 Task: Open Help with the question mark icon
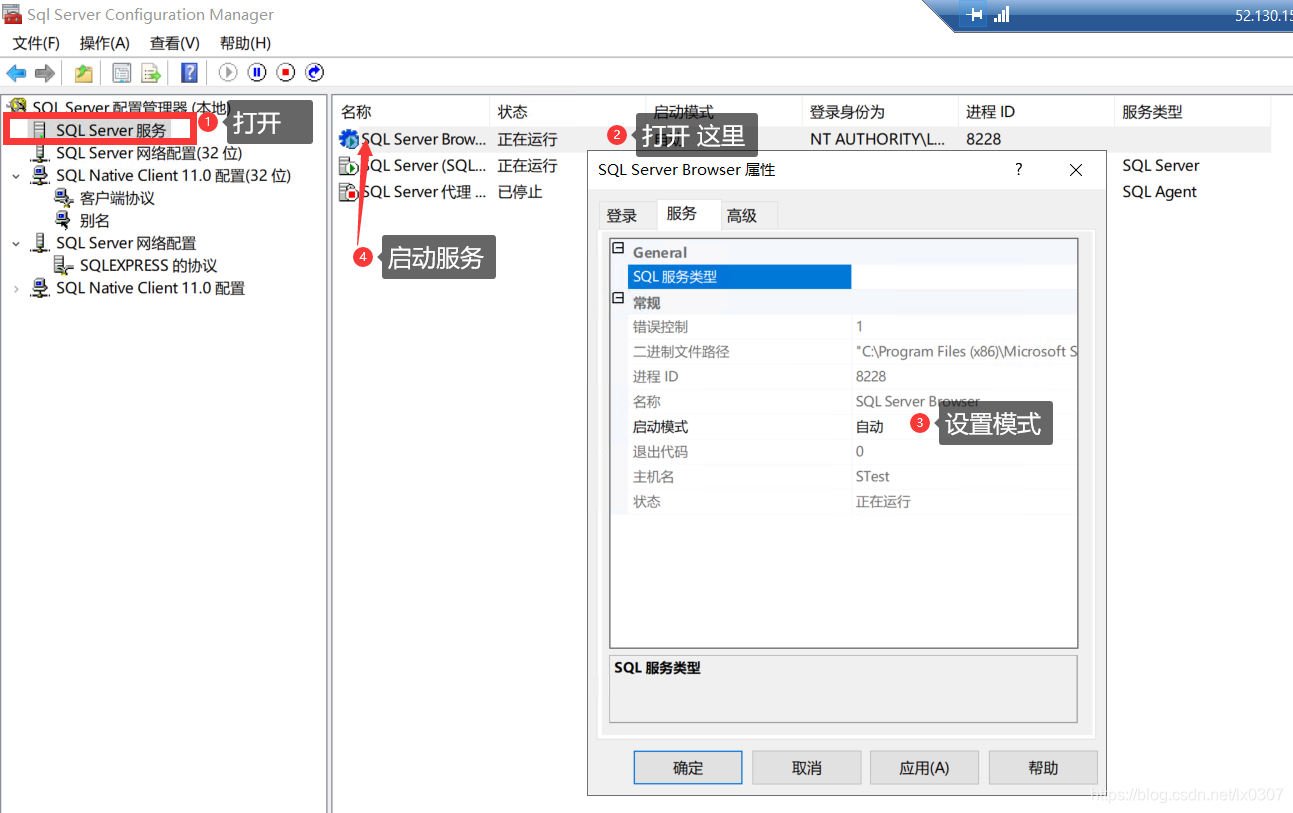click(x=189, y=73)
